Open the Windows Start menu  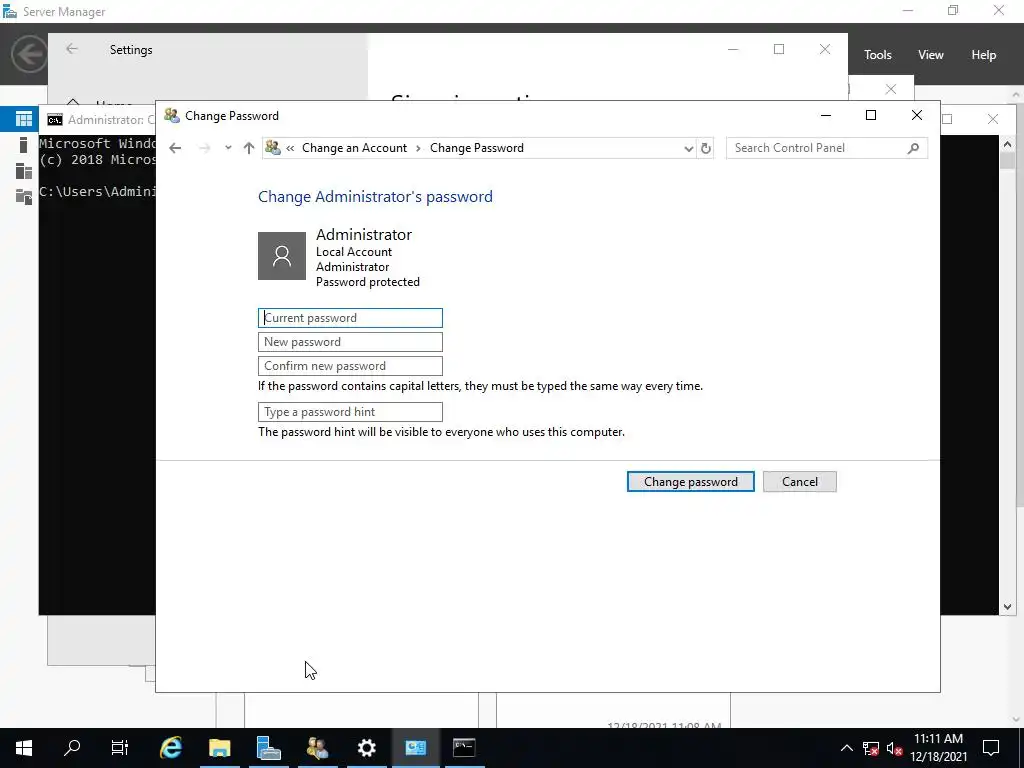pyautogui.click(x=24, y=748)
